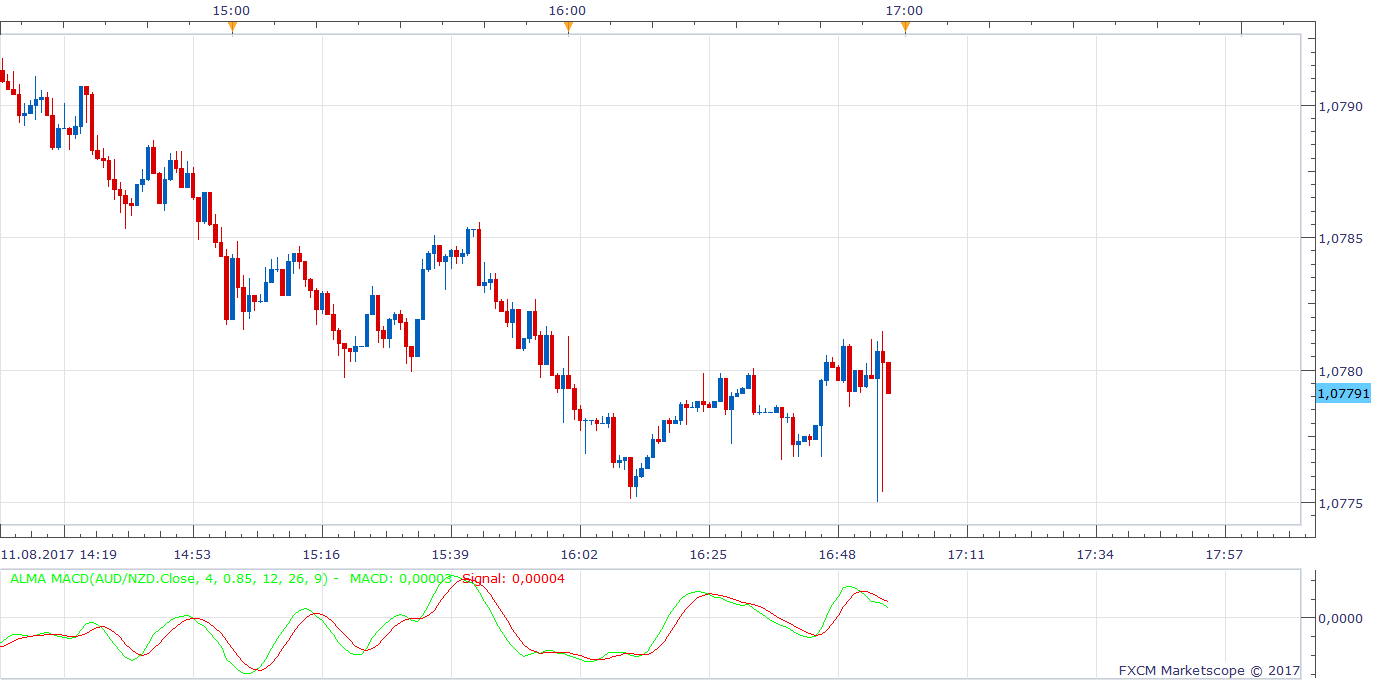
Task: Click the 16:48 time axis label
Action: (x=837, y=554)
